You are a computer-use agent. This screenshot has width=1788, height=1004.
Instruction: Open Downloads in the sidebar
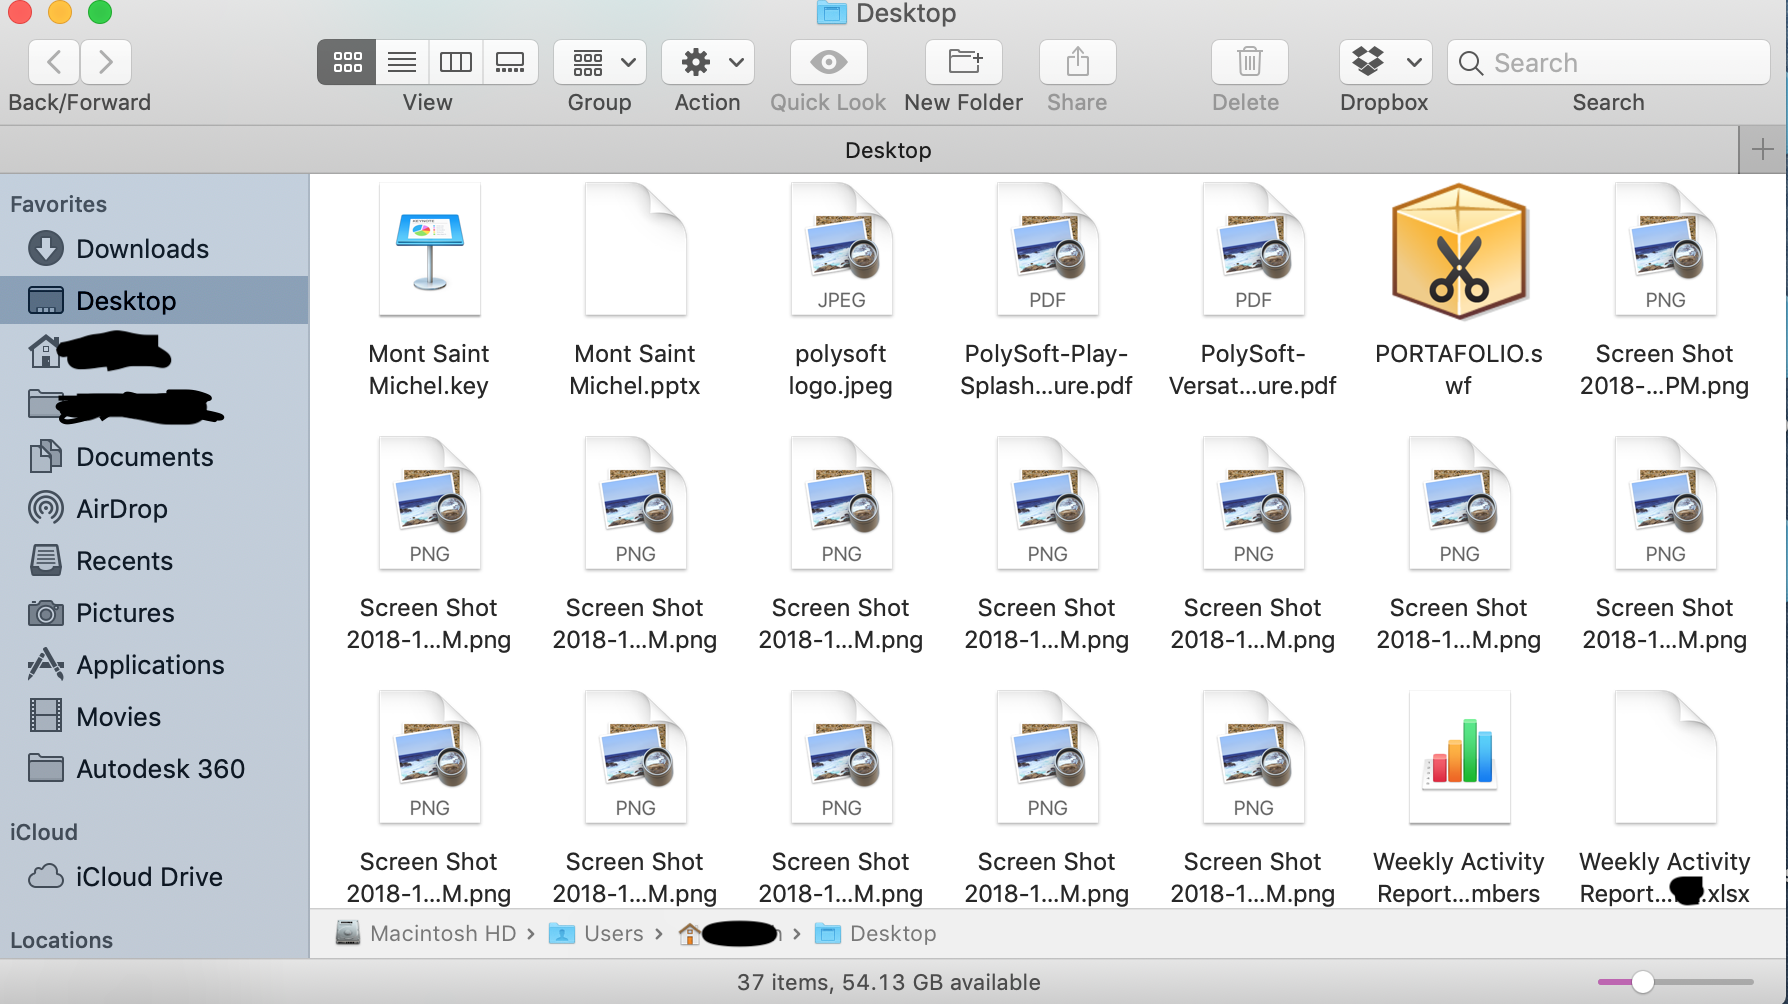click(x=154, y=248)
